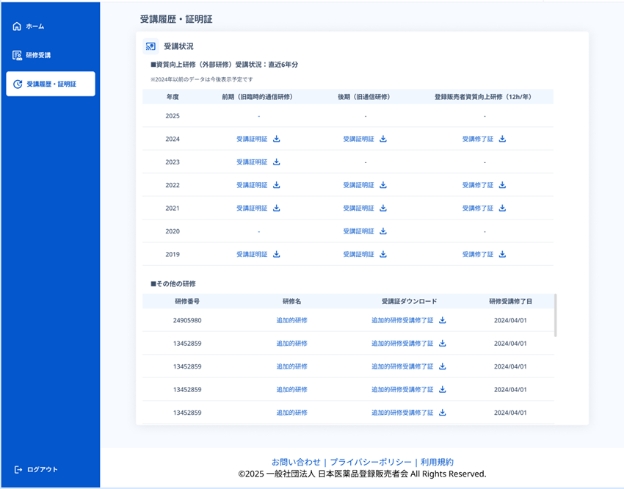Image resolution: width=624 pixels, height=489 pixels.
Task: Click the 2022 受講修了証 download icon
Action: [503, 185]
